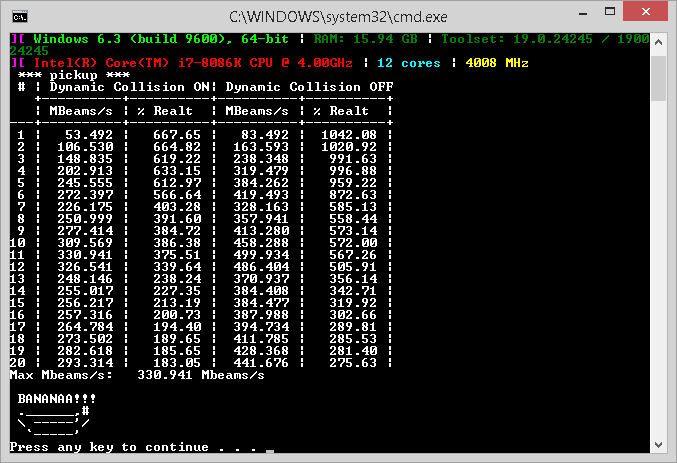The height and width of the screenshot is (463, 677).
Task: Click the value 384.408 in row 14
Action: [261, 291]
